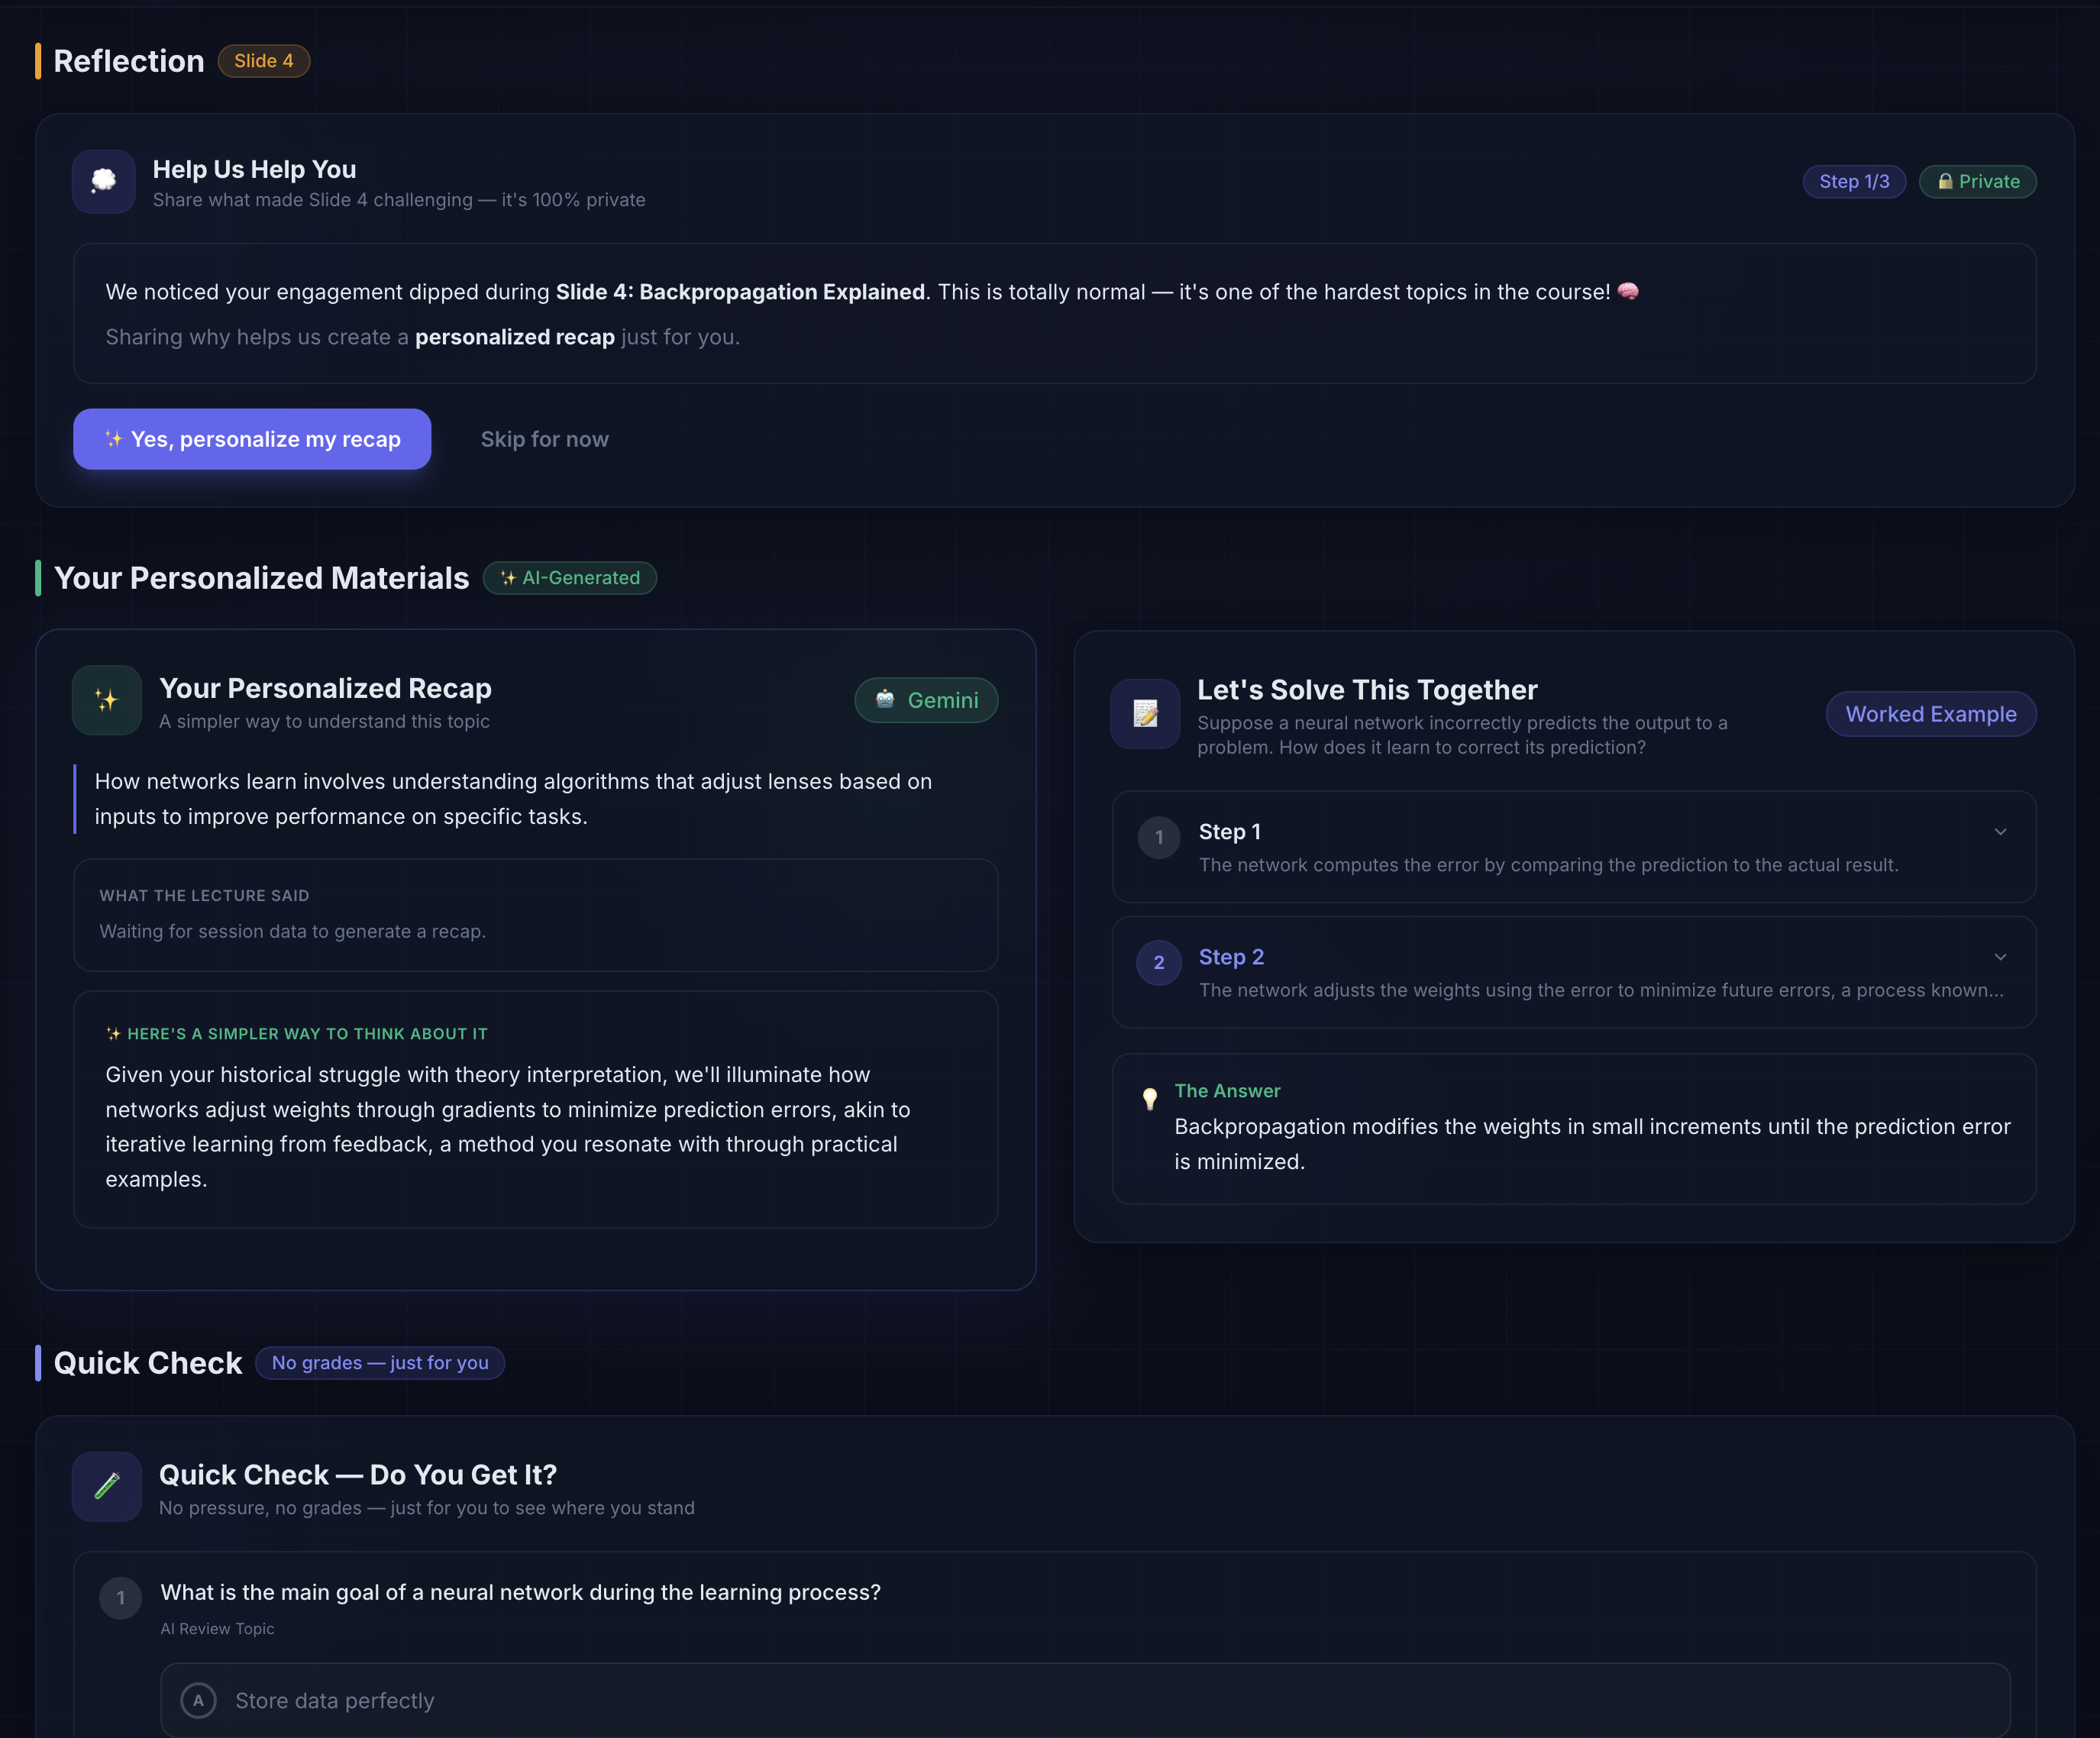The image size is (2100, 1738).
Task: Click Skip for now link
Action: (544, 439)
